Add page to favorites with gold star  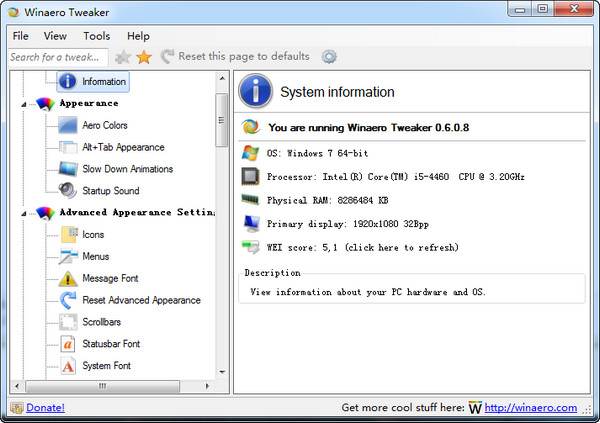point(144,57)
